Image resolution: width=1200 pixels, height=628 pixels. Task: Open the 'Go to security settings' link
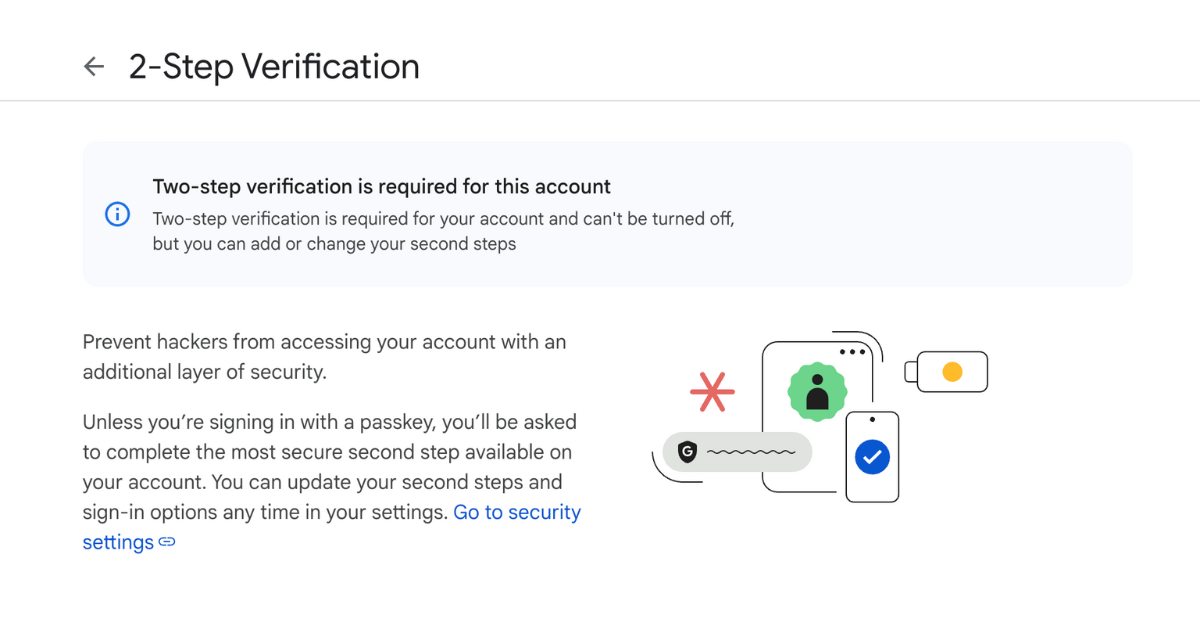[x=516, y=512]
